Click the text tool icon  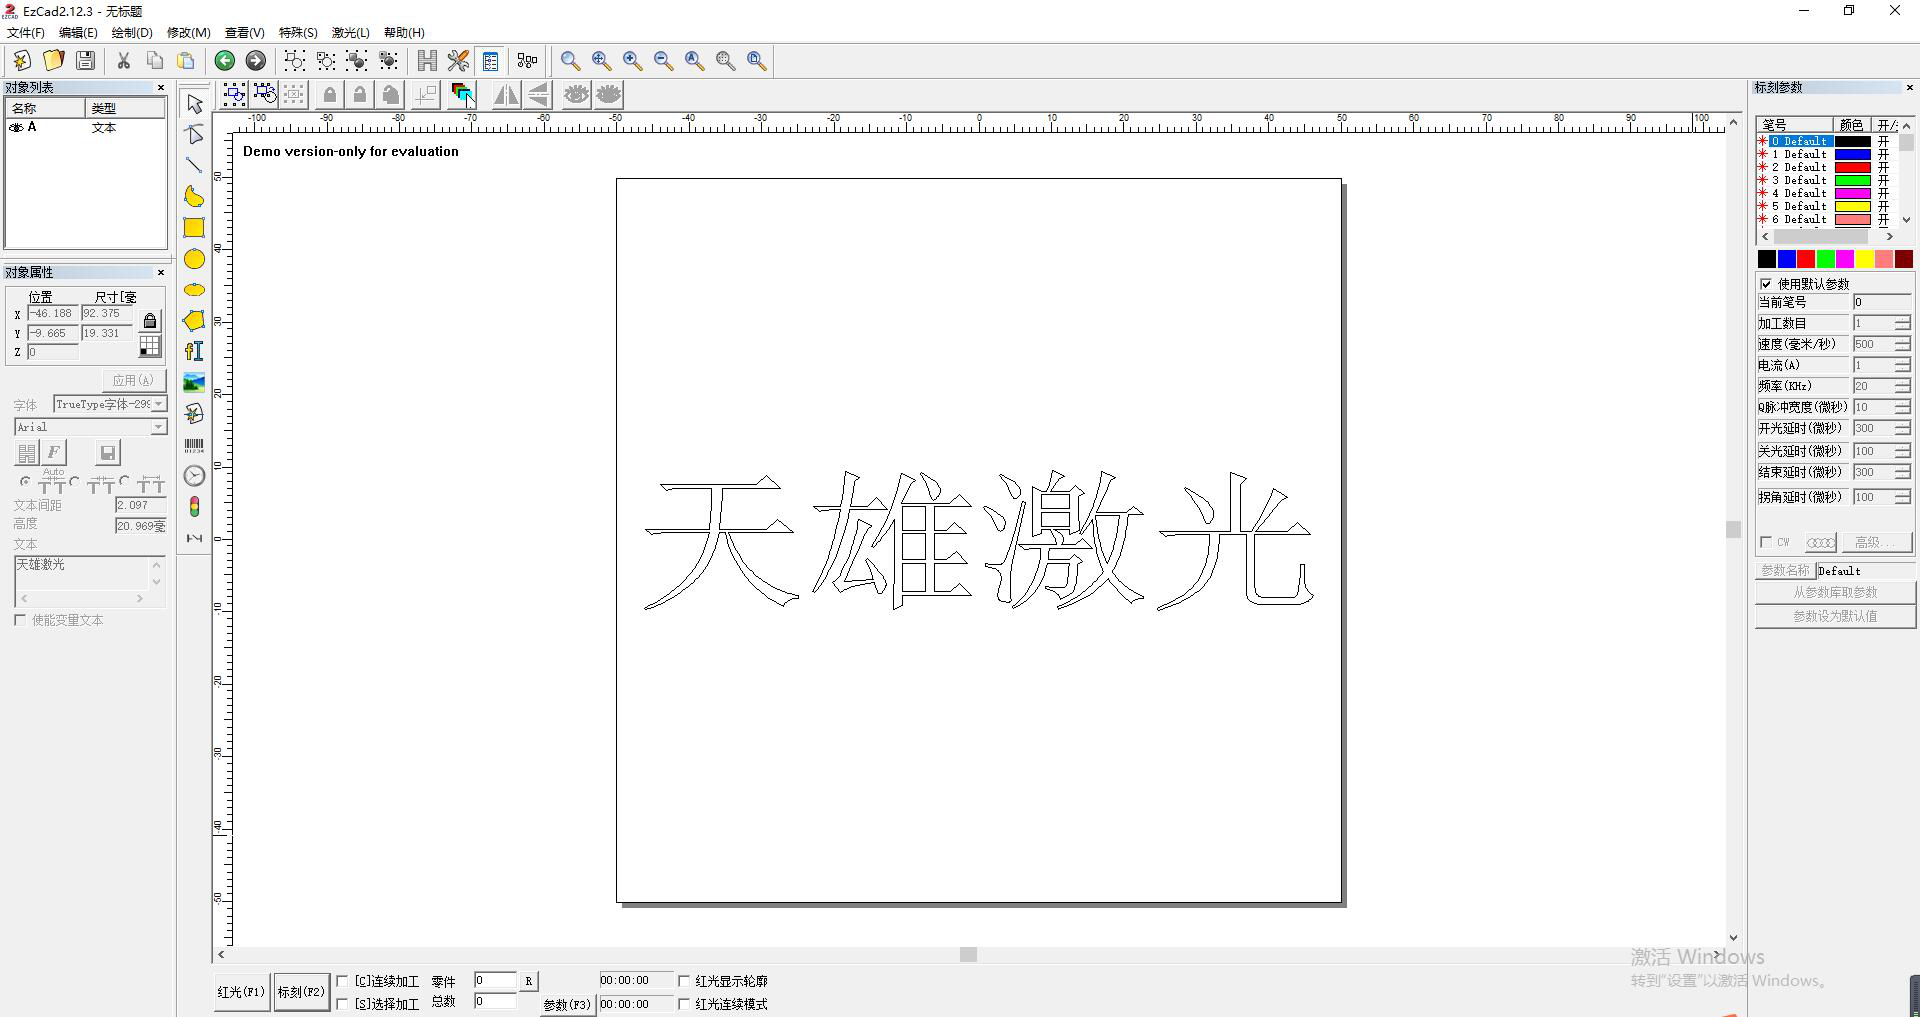tap(194, 351)
